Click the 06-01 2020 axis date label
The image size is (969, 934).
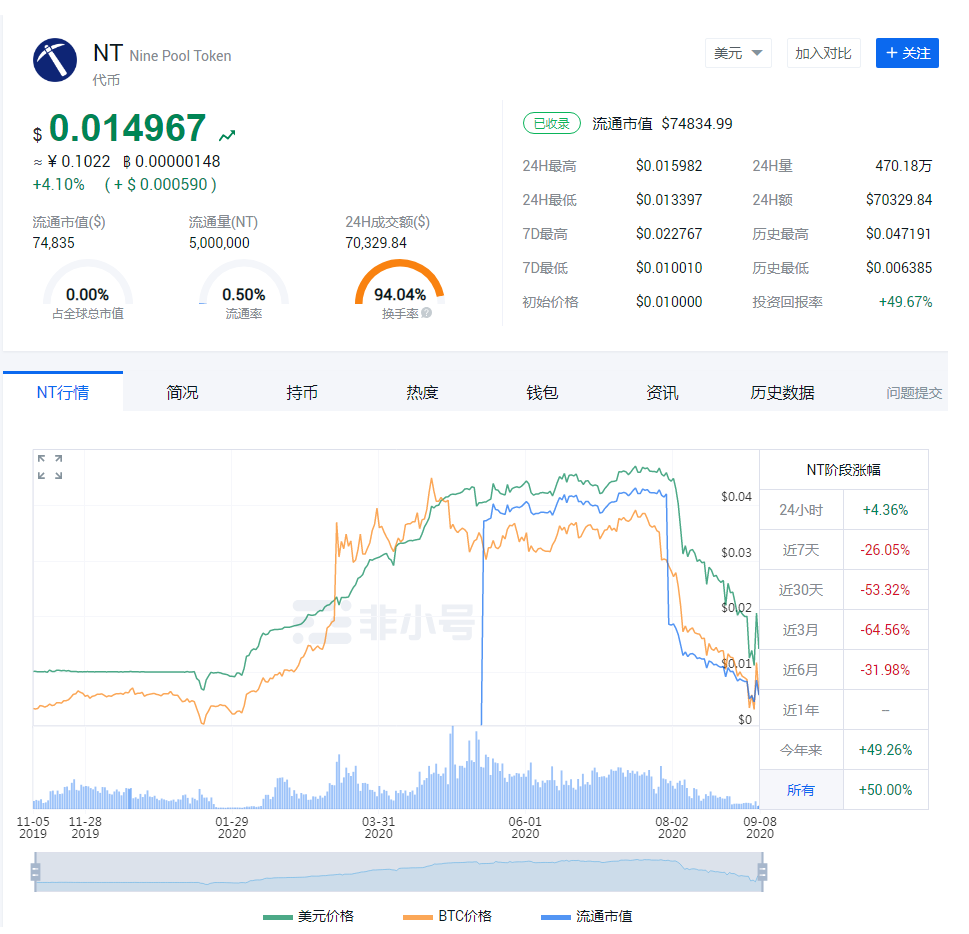525,827
